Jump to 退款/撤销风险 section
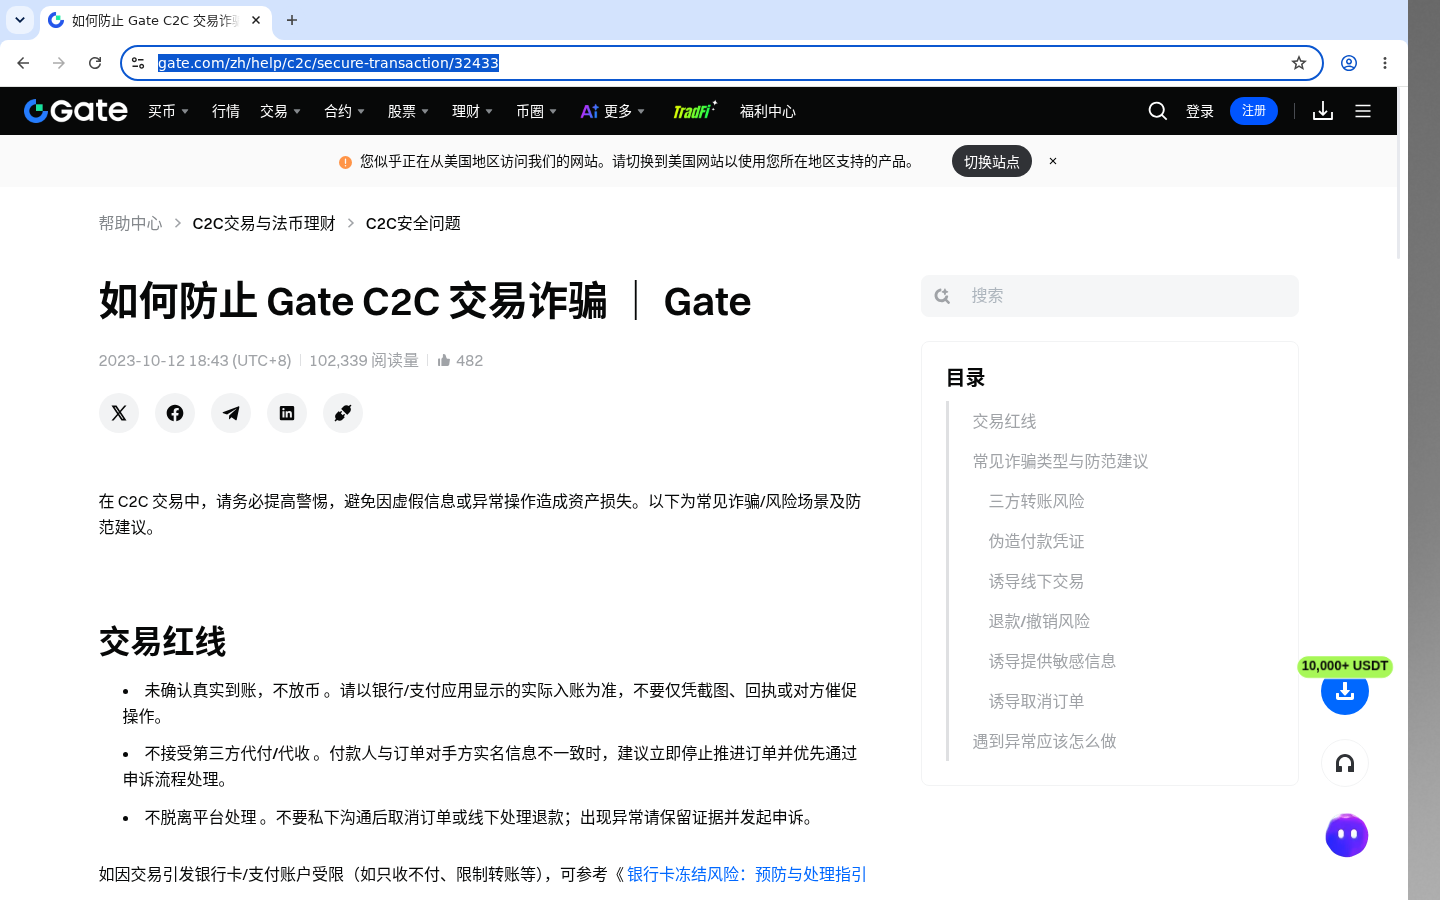The width and height of the screenshot is (1440, 900). pyautogui.click(x=1039, y=621)
